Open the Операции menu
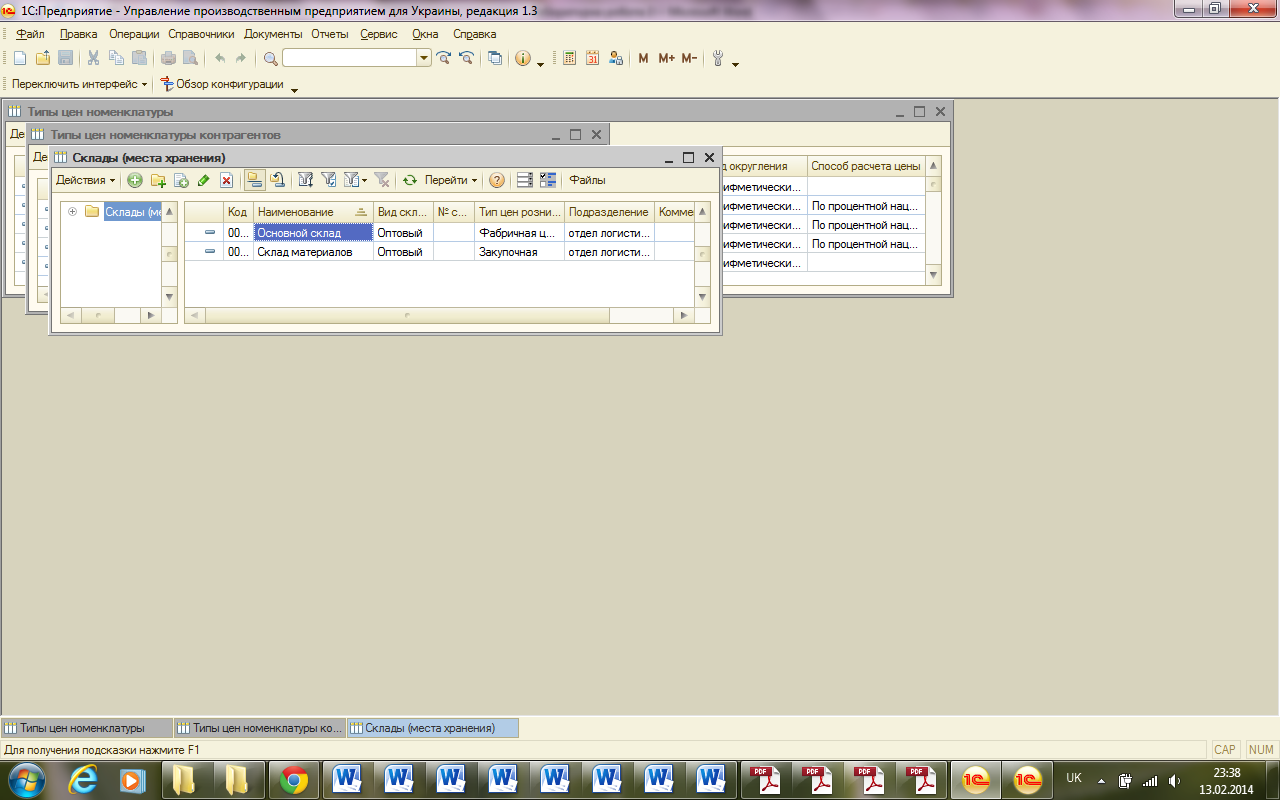Image resolution: width=1280 pixels, height=800 pixels. click(x=134, y=34)
